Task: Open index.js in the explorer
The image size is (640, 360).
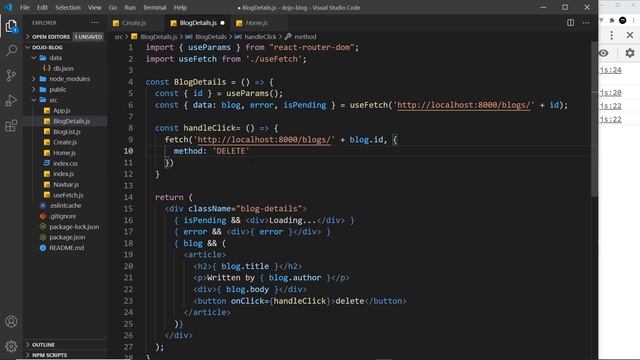Action: coord(63,174)
